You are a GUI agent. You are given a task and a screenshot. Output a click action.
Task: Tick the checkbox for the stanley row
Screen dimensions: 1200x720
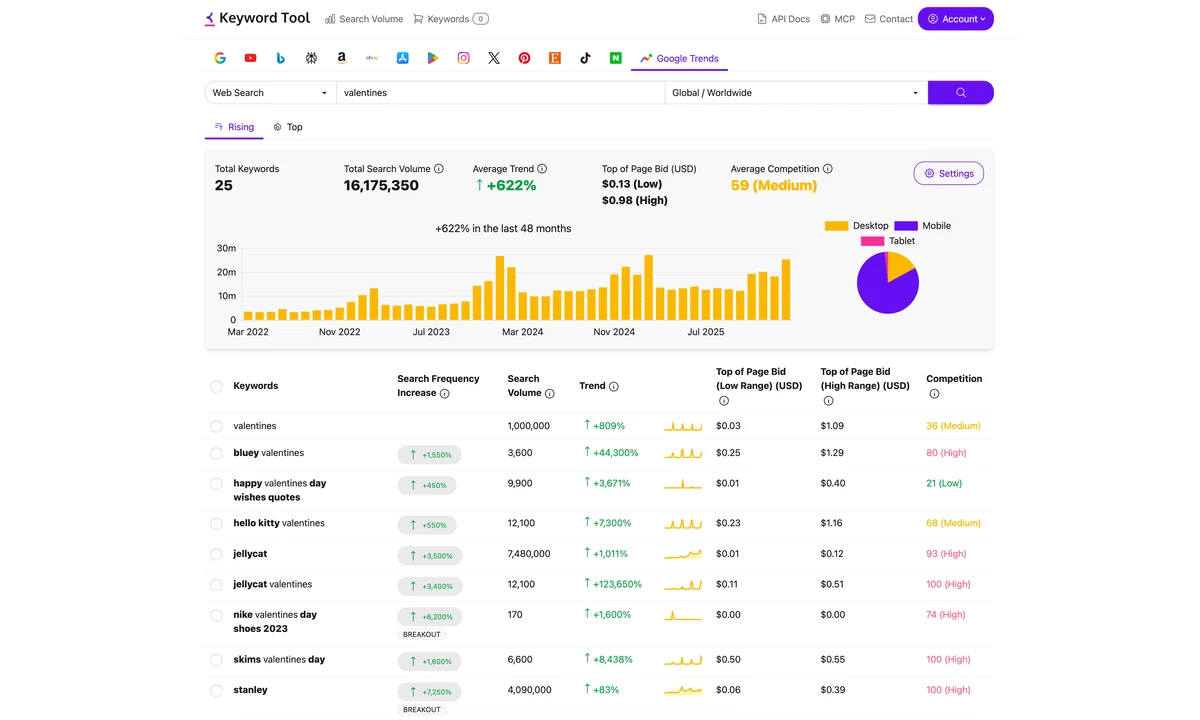point(216,691)
